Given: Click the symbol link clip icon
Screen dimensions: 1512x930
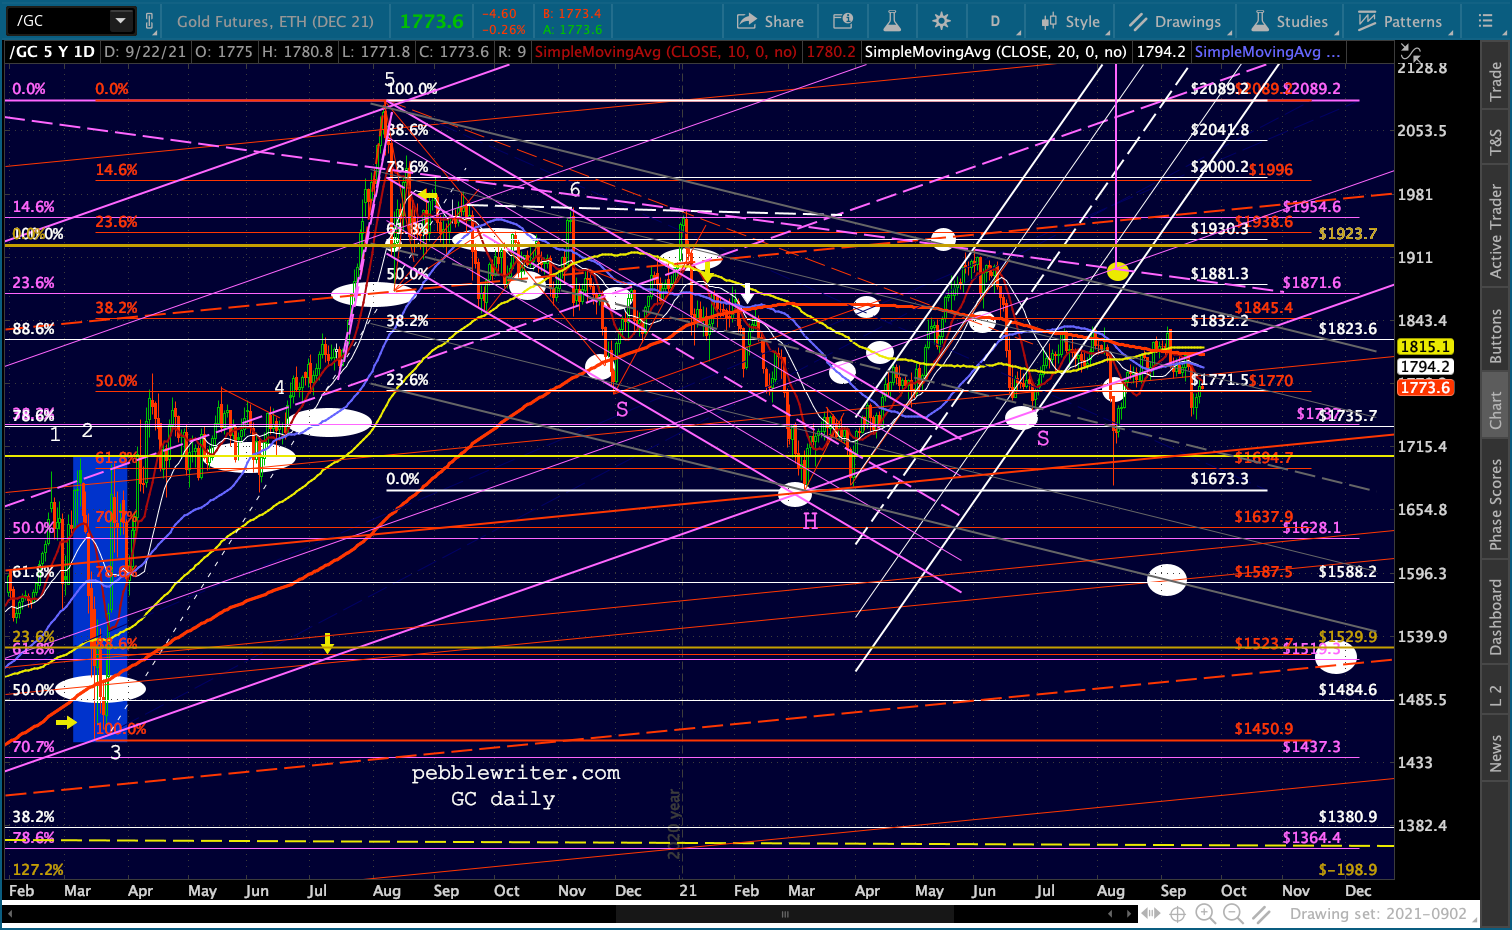Looking at the screenshot, I should [150, 21].
